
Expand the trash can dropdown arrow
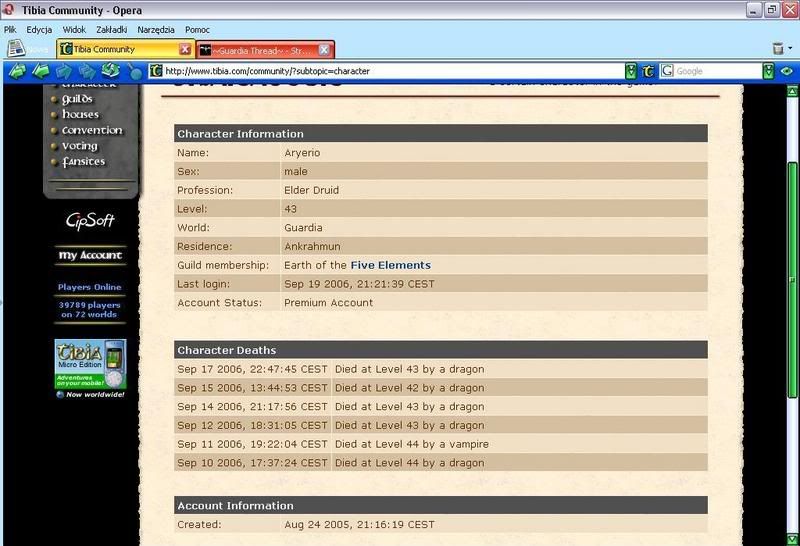[x=790, y=48]
